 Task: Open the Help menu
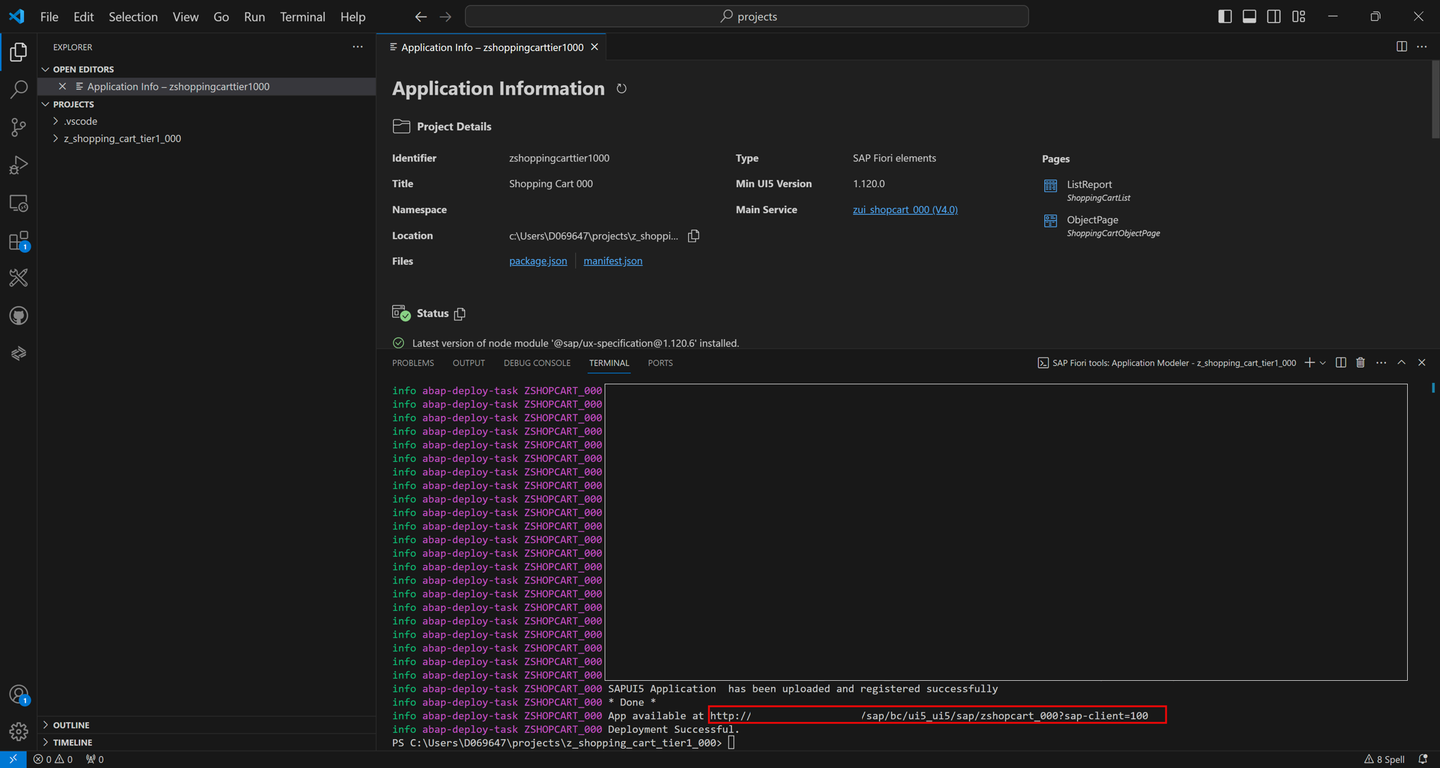click(353, 17)
